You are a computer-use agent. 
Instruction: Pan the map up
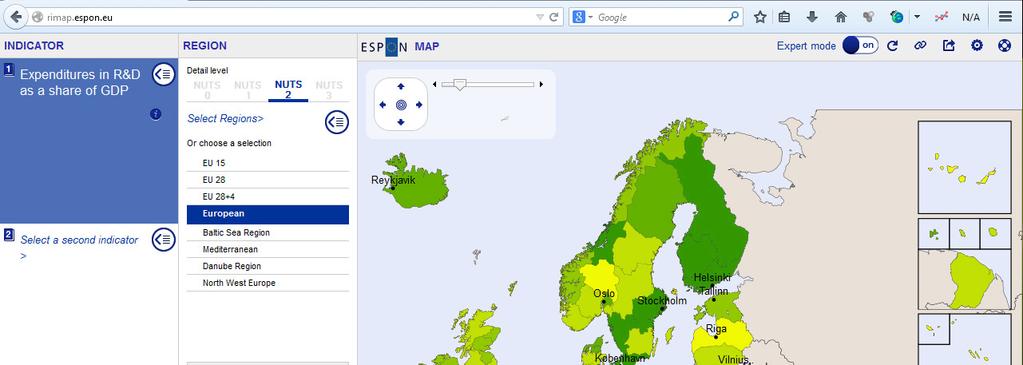point(401,86)
